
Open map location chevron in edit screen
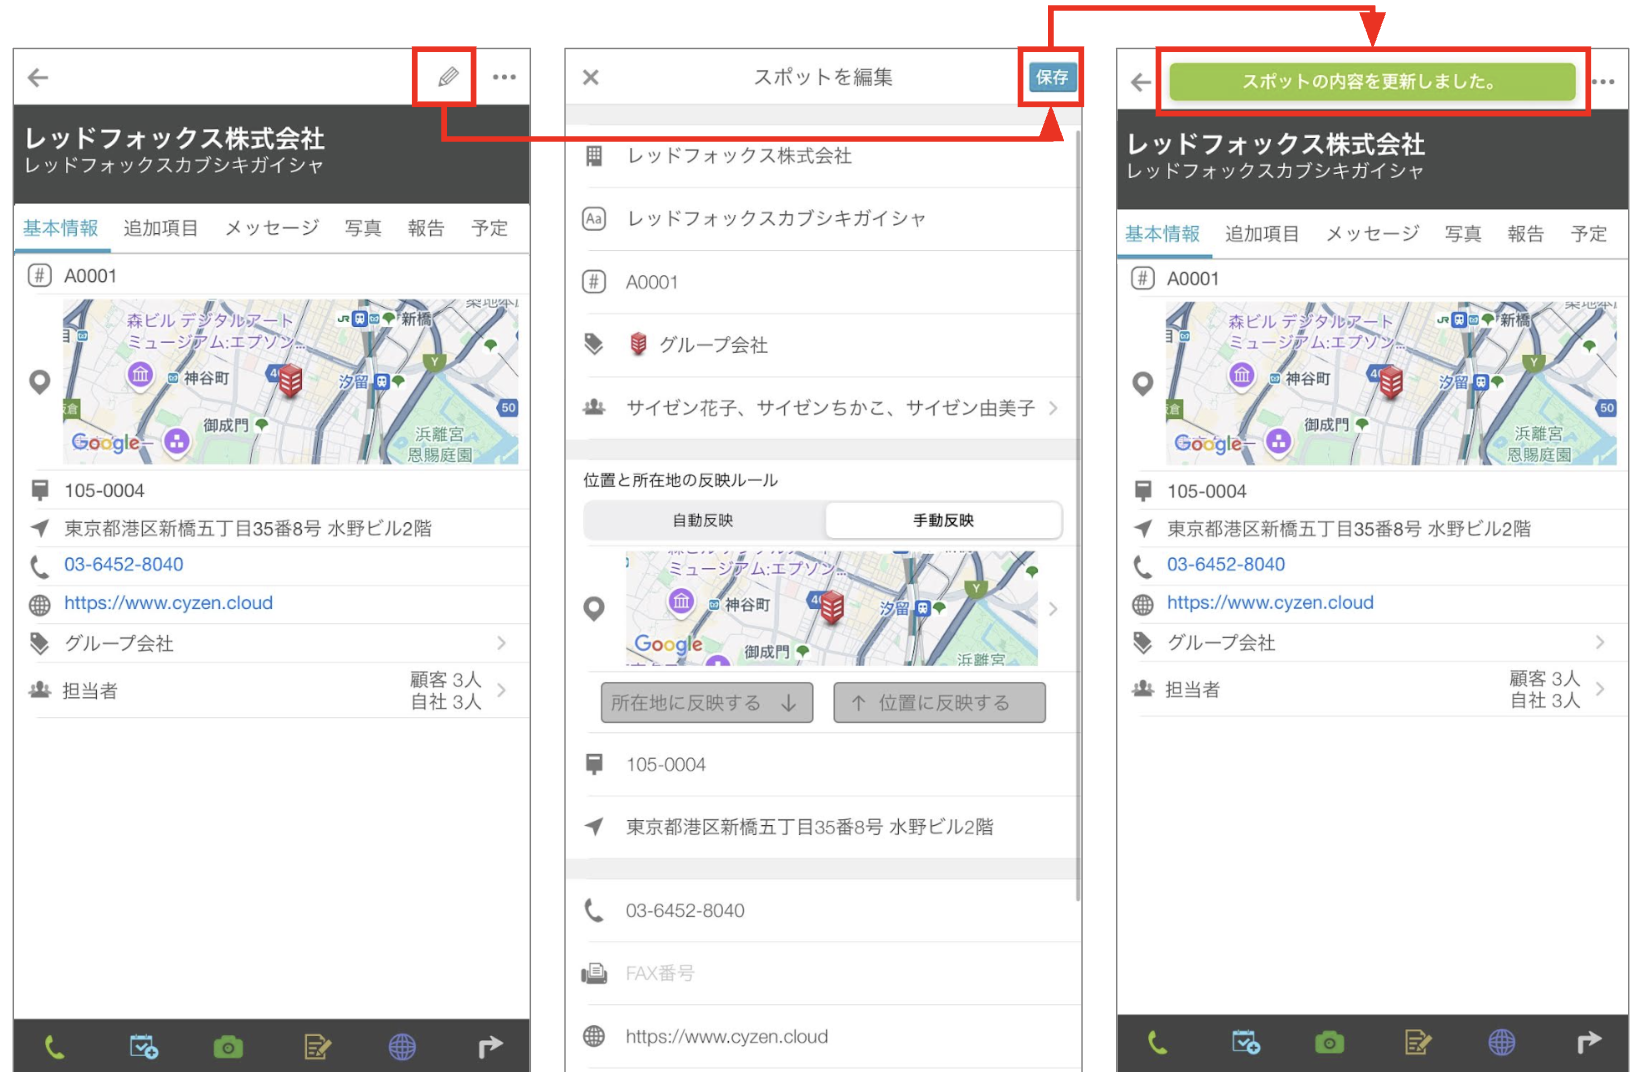[x=1053, y=609]
